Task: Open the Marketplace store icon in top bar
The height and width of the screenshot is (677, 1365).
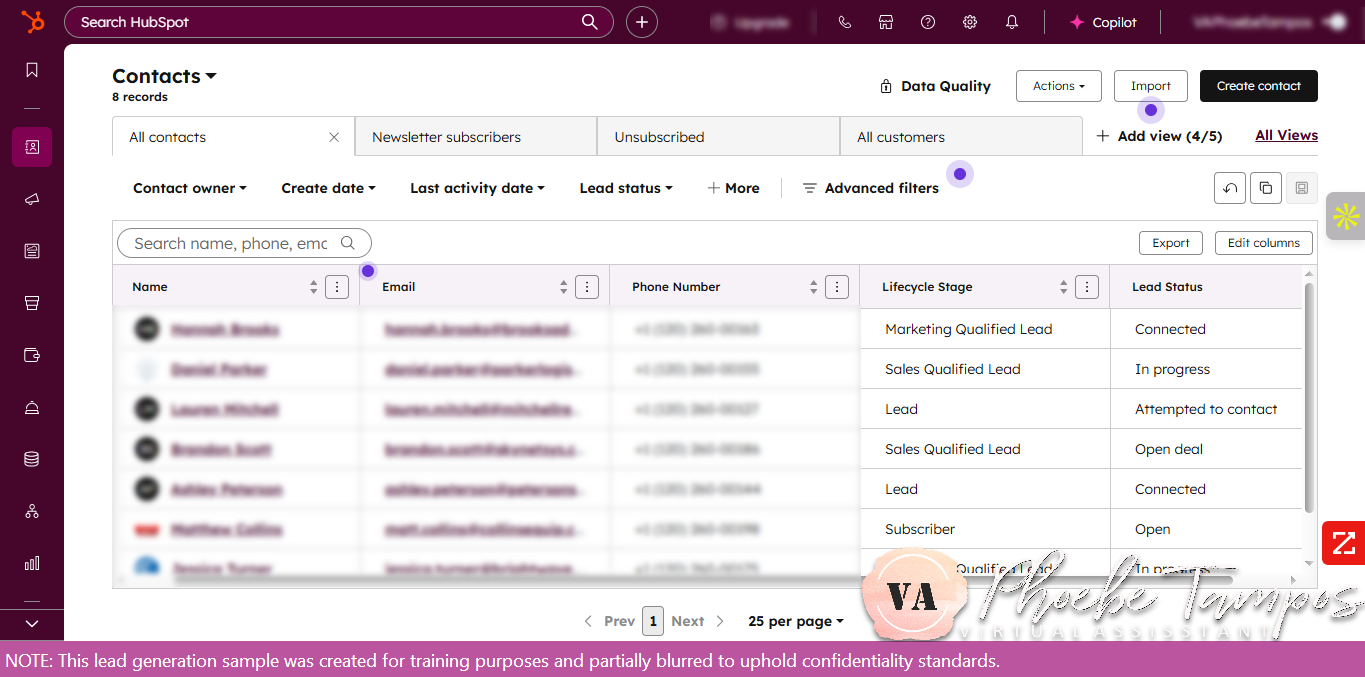Action: 885,21
